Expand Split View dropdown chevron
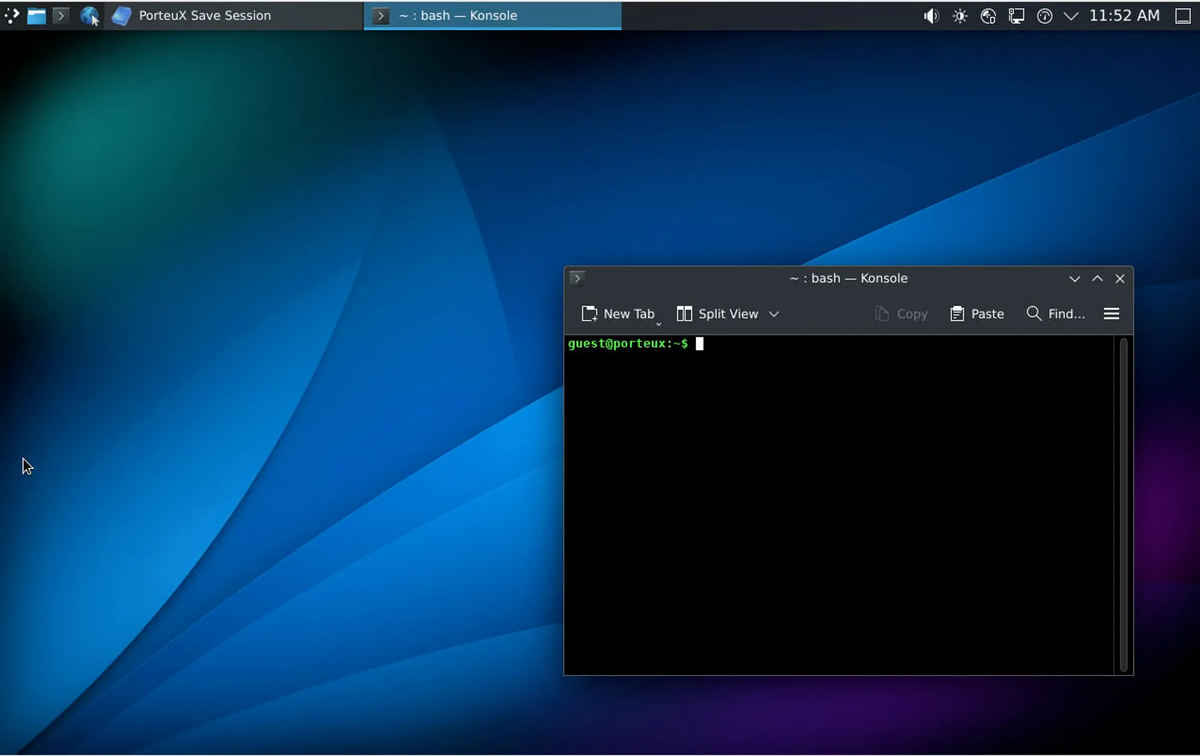 pyautogui.click(x=774, y=314)
